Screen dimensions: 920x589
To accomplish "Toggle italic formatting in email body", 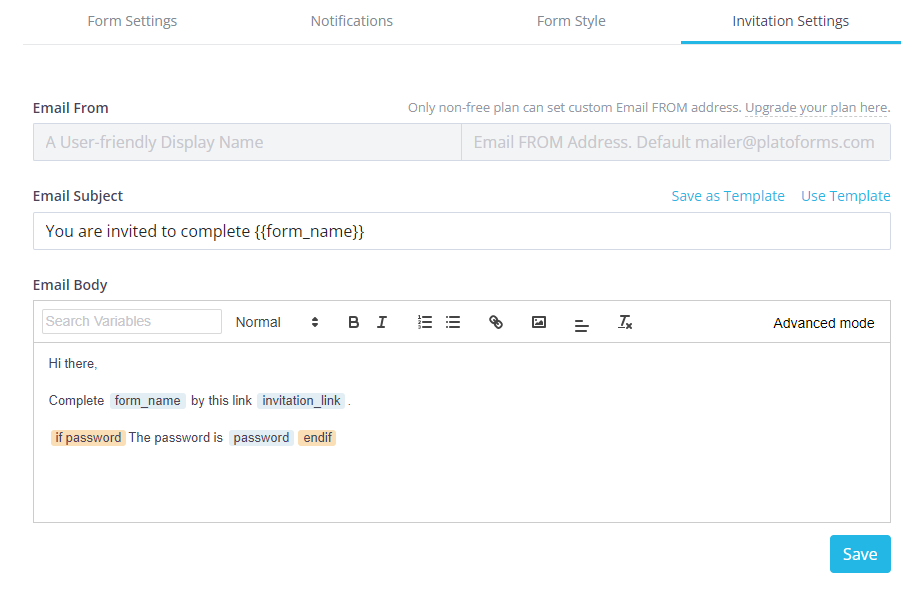I will tap(381, 322).
